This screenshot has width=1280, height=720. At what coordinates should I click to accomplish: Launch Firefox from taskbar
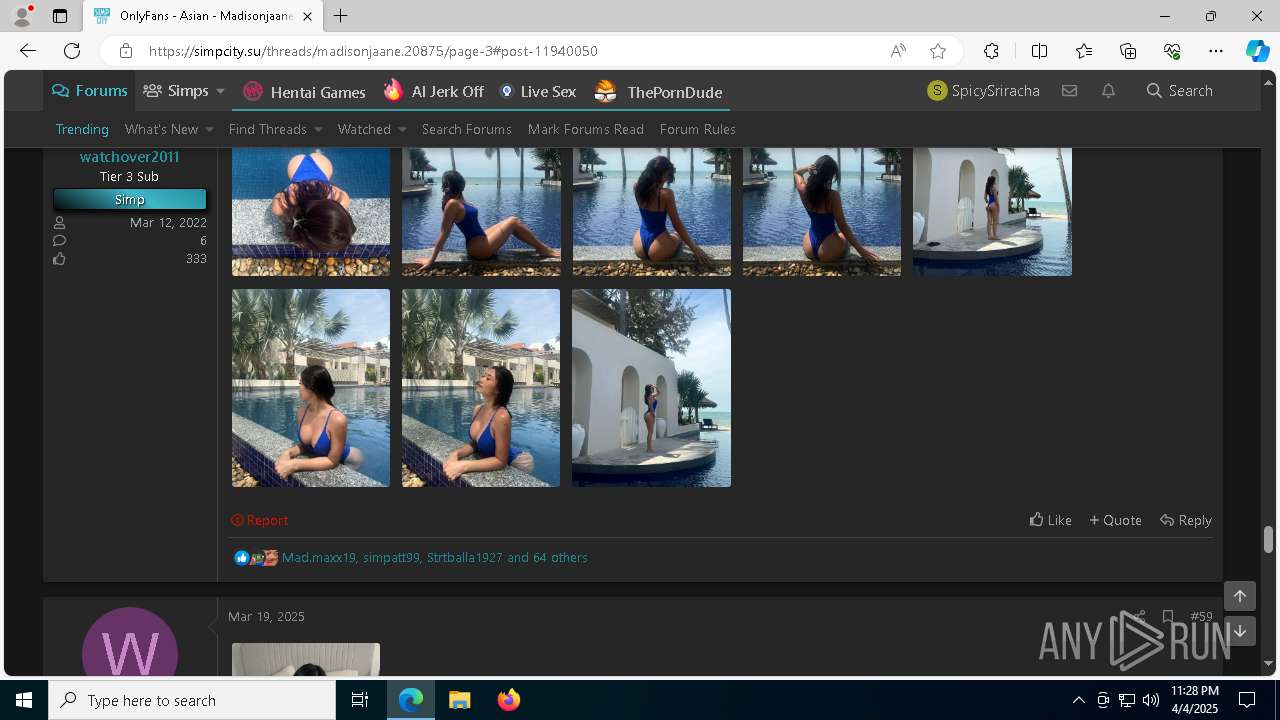509,700
